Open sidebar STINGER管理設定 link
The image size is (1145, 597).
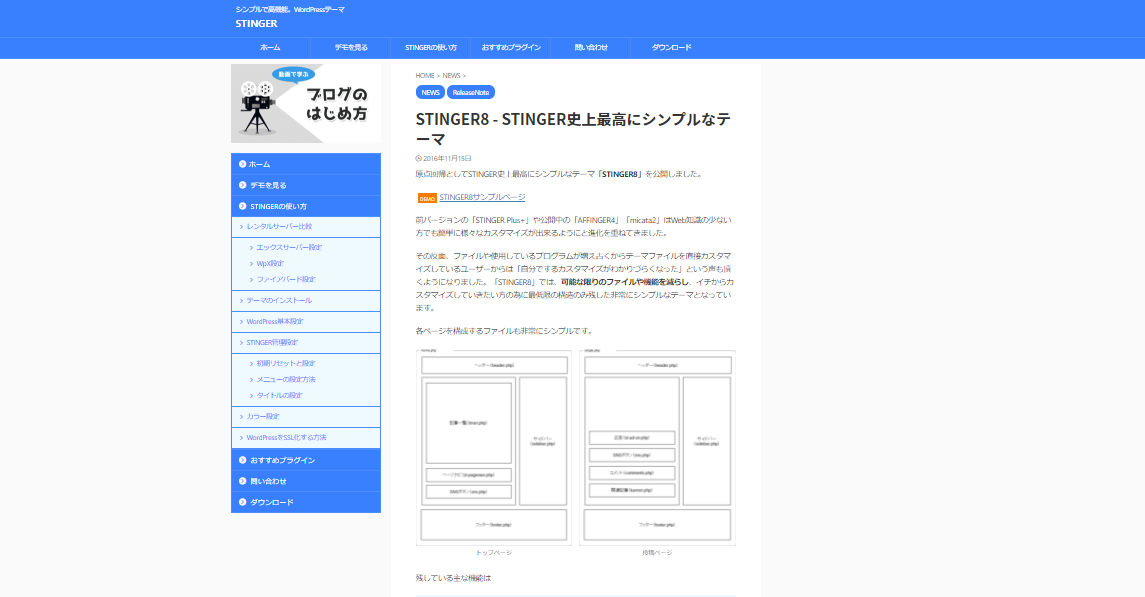click(272, 343)
